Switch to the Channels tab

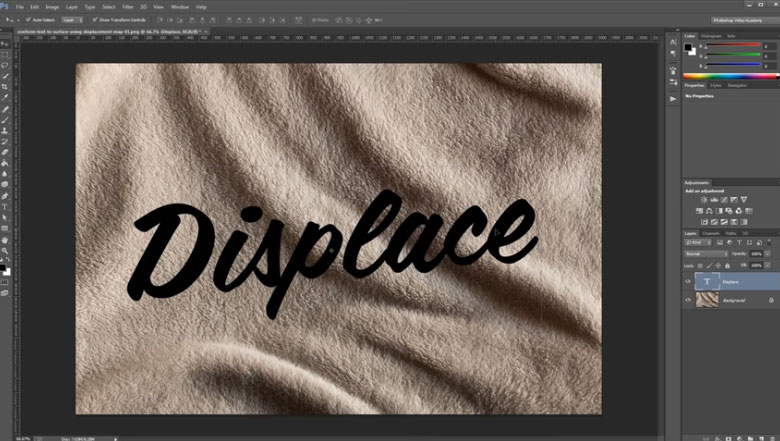point(710,233)
